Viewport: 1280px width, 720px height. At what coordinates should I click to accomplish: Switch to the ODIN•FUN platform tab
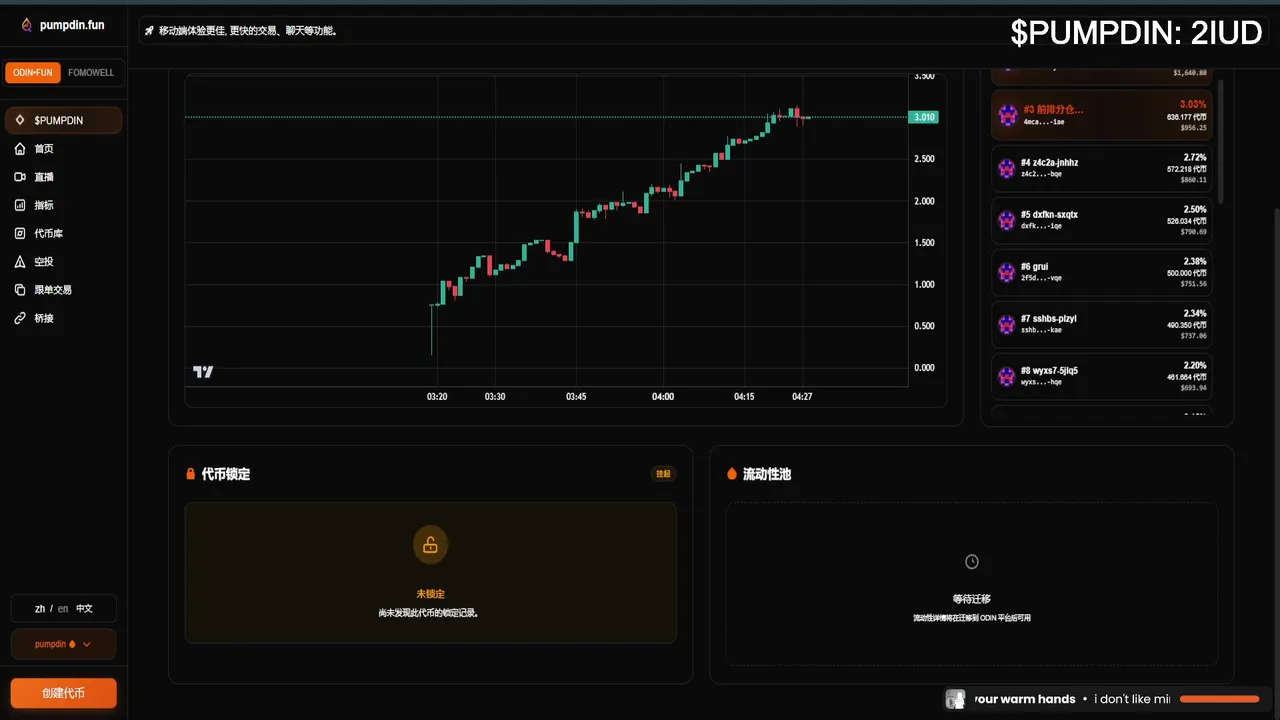click(33, 73)
